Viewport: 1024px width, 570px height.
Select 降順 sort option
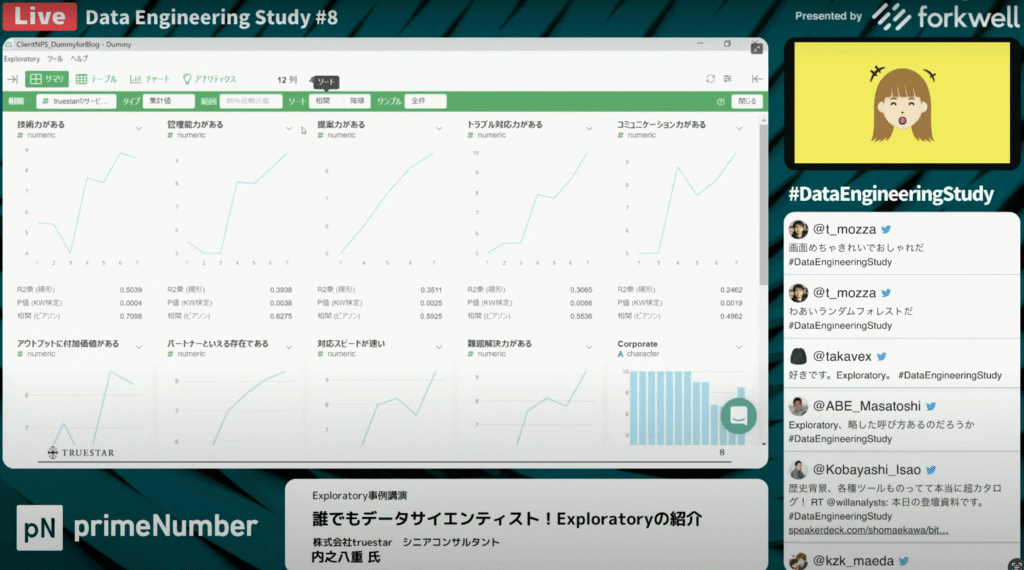point(356,101)
